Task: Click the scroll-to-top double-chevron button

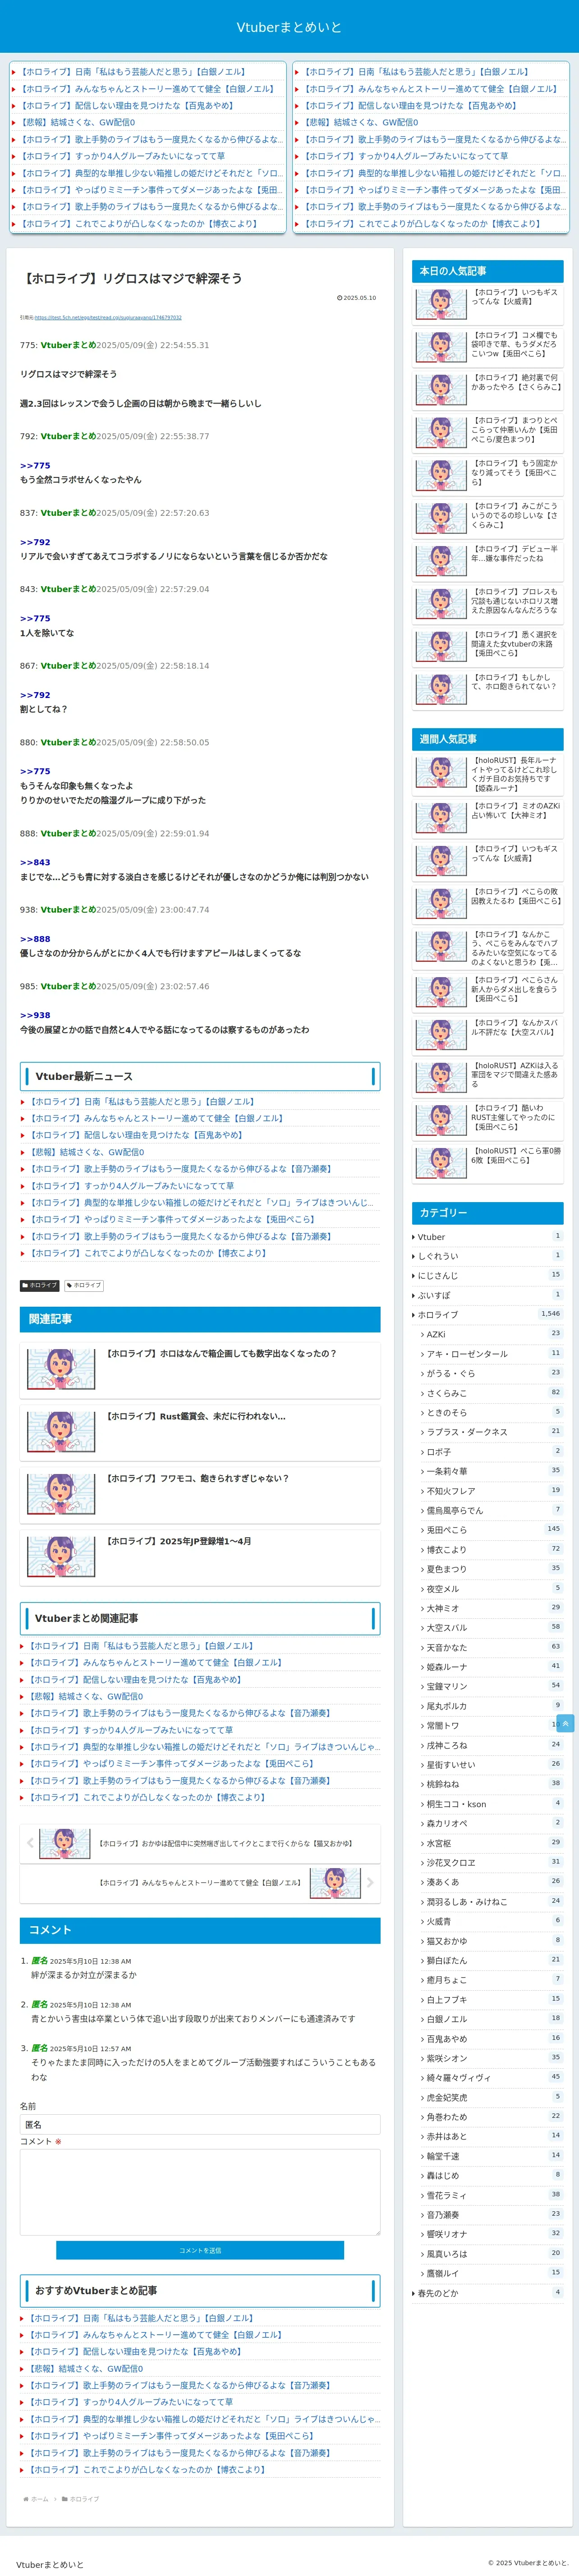Action: [x=565, y=1723]
